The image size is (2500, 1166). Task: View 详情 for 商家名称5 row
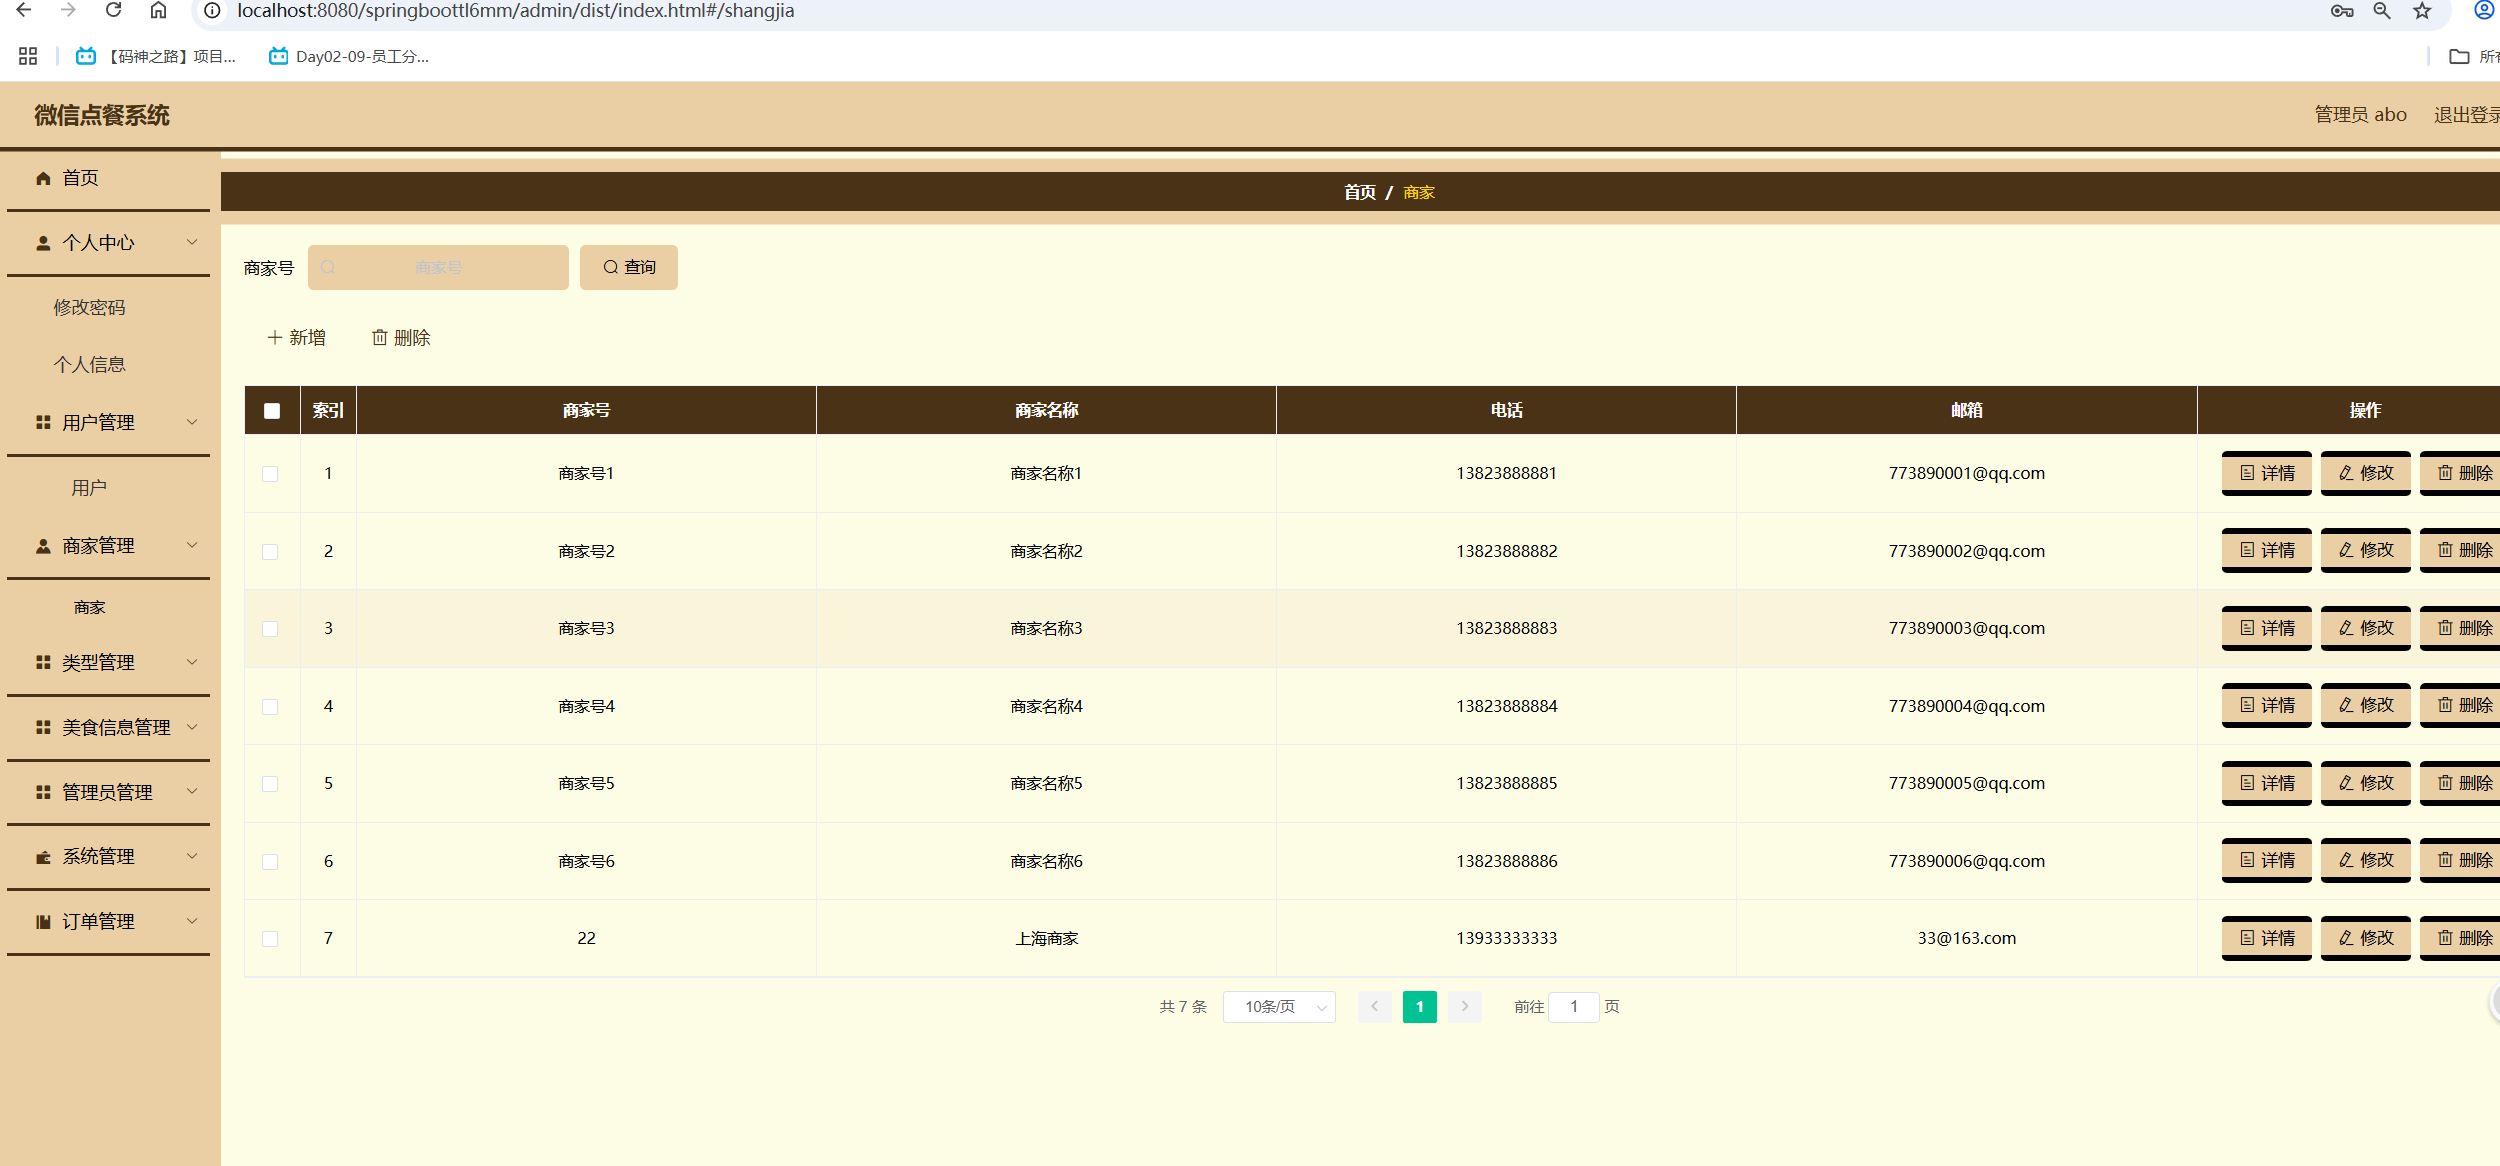coord(2267,783)
